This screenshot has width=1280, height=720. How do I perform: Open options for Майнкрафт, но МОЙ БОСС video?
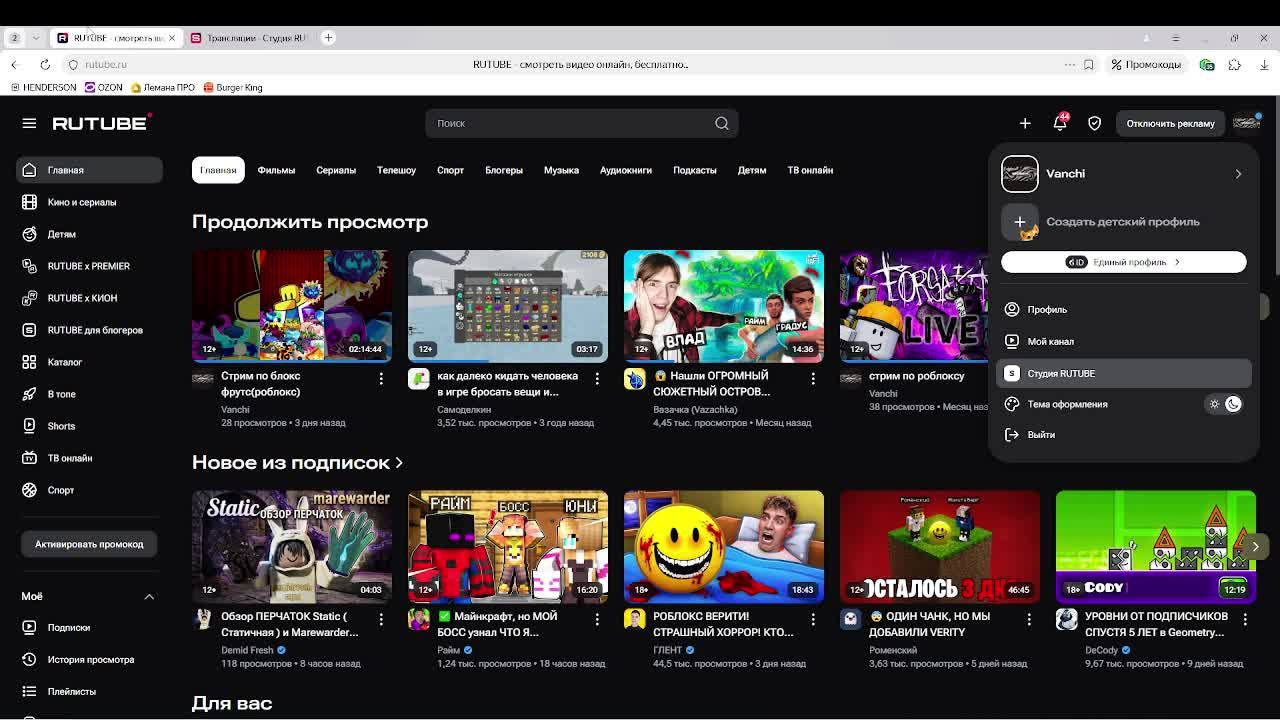(597, 619)
